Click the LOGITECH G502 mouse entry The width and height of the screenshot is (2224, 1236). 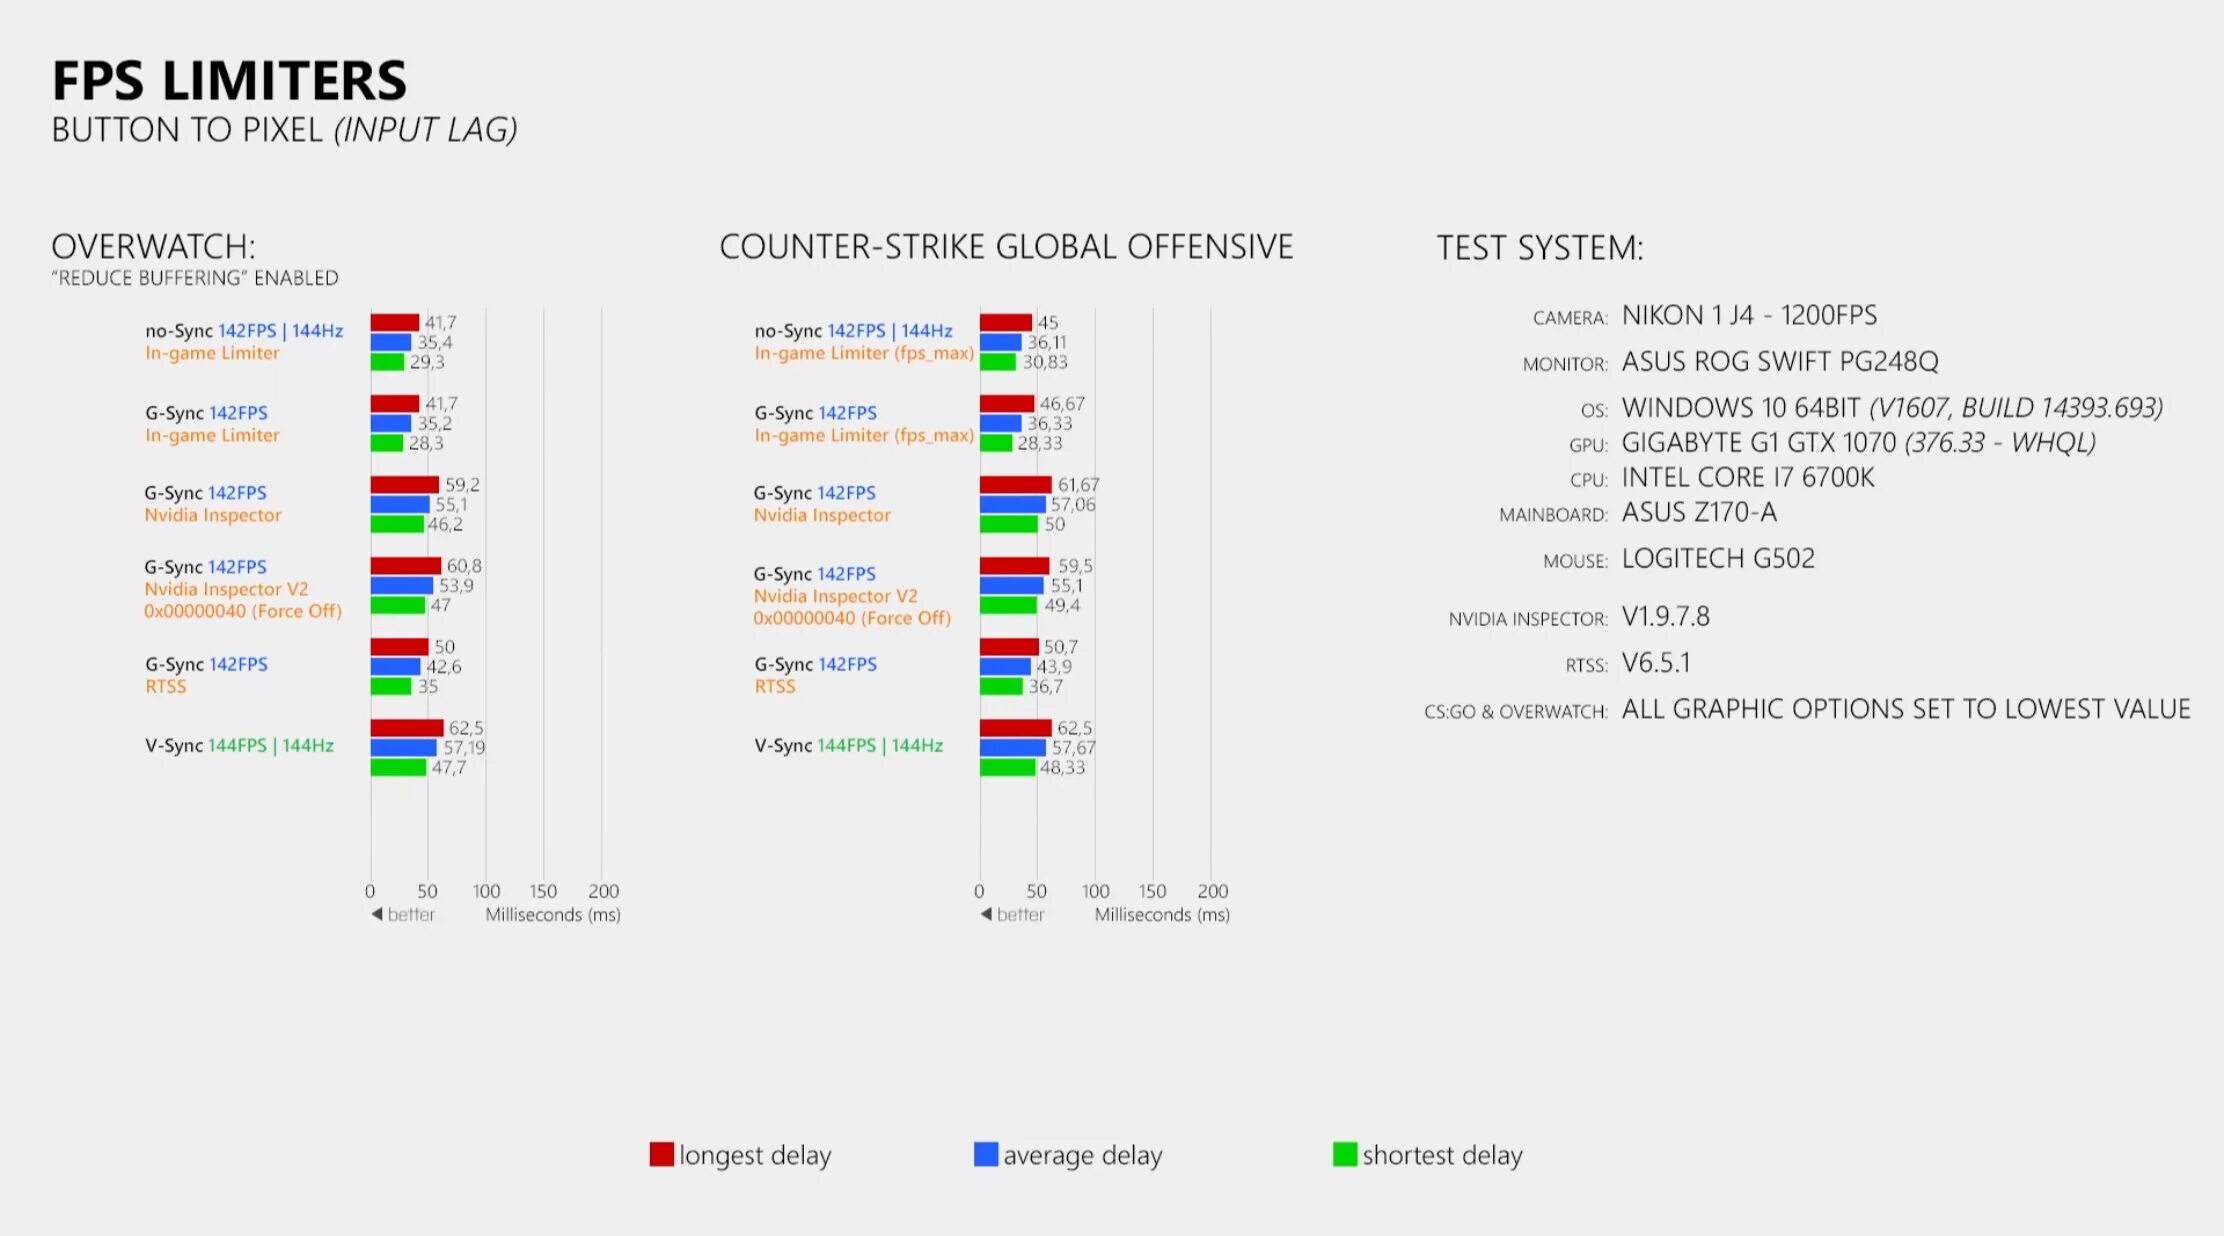pyautogui.click(x=1718, y=558)
